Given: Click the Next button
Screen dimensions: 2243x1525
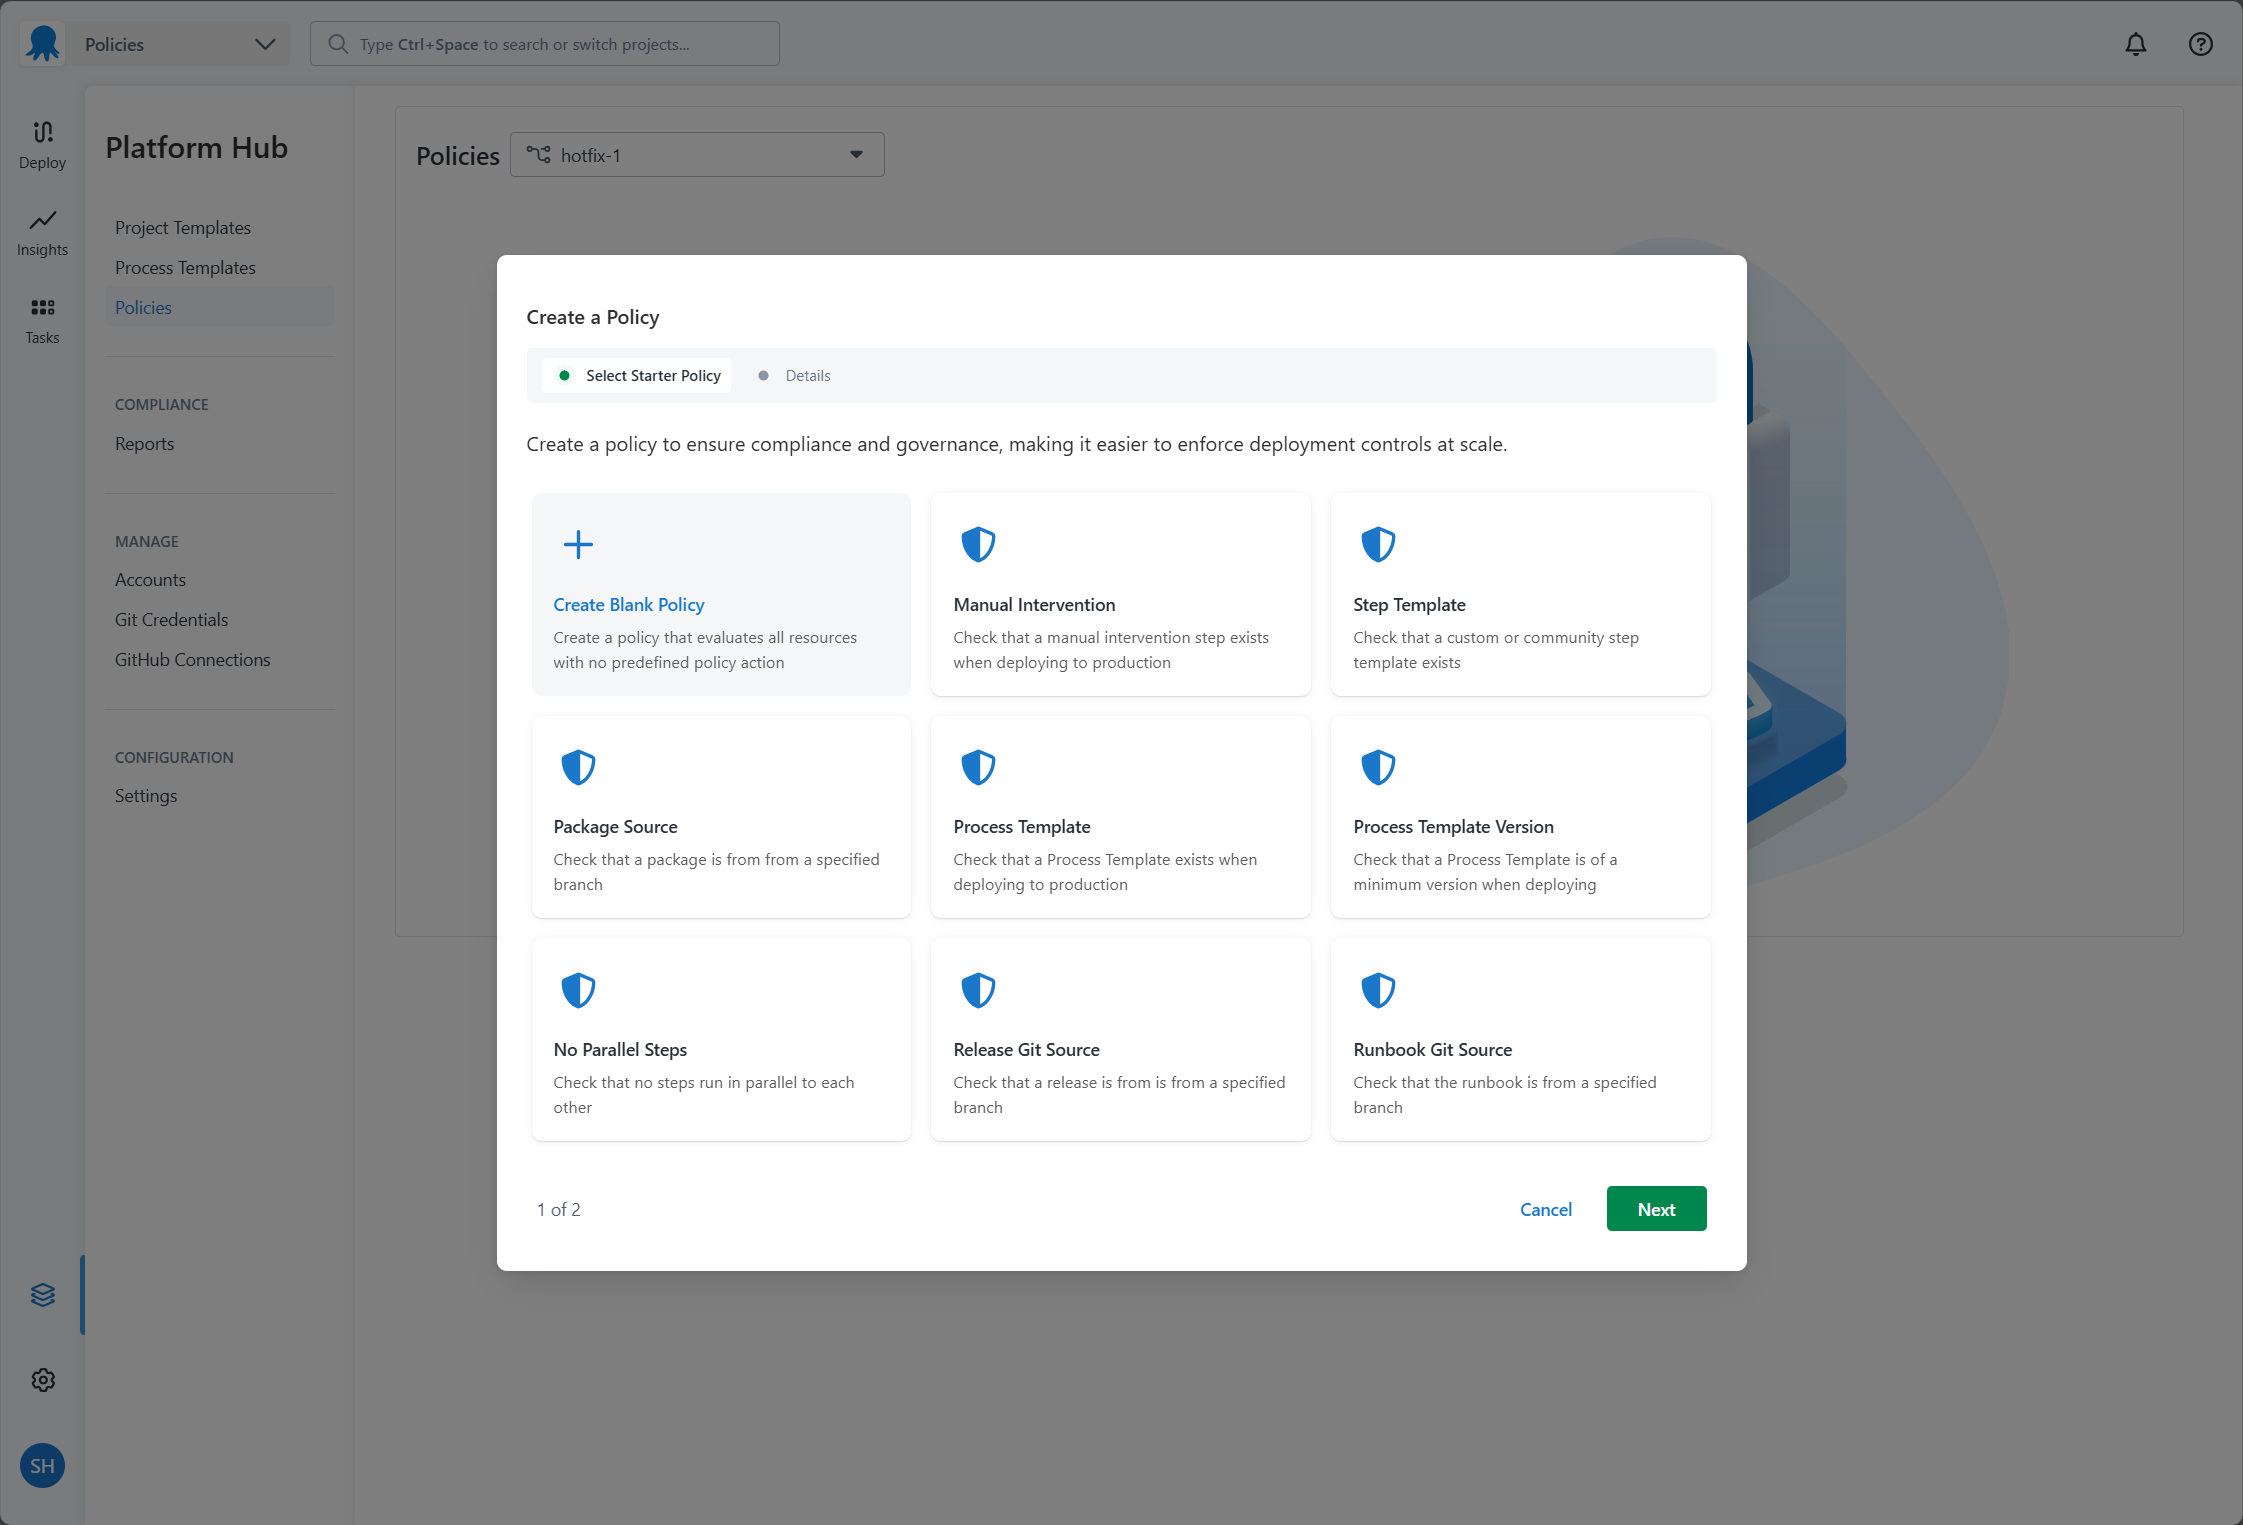Looking at the screenshot, I should pyautogui.click(x=1656, y=1208).
